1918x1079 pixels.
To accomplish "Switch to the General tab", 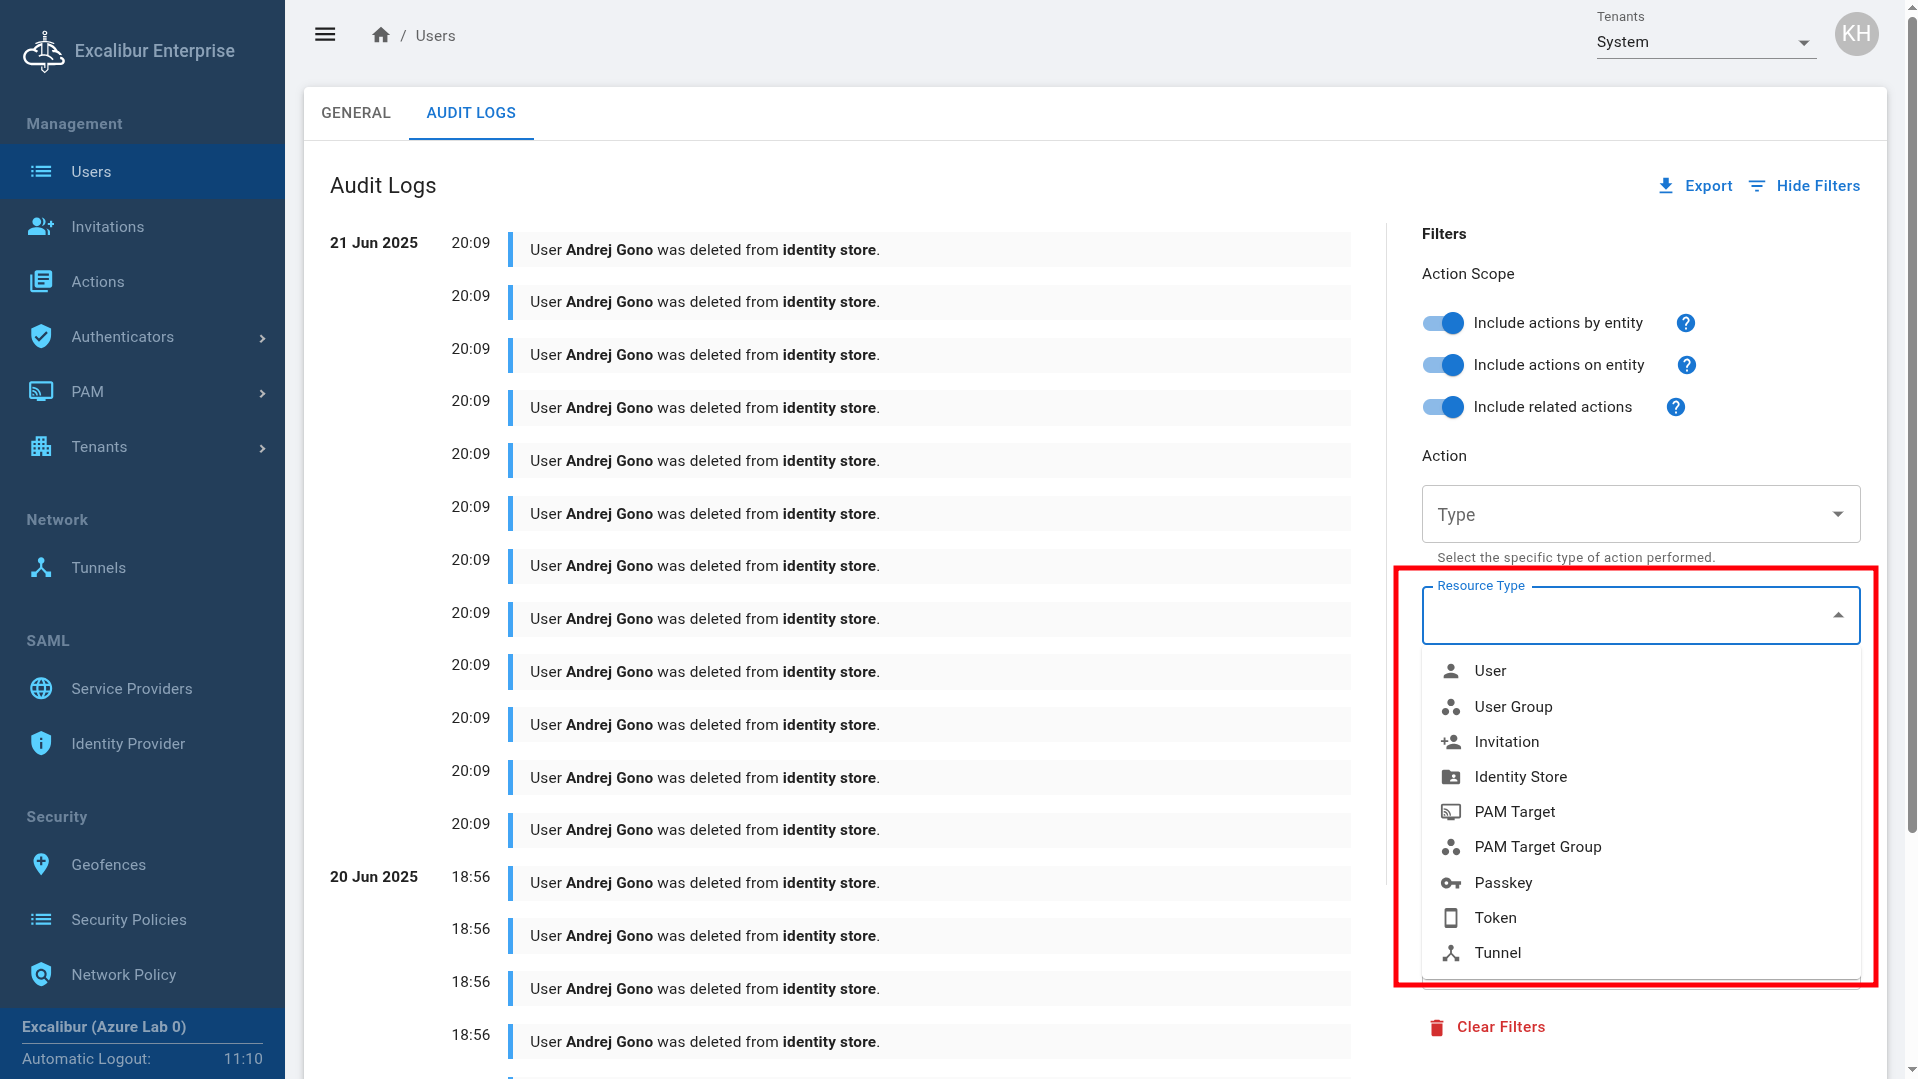I will [355, 113].
